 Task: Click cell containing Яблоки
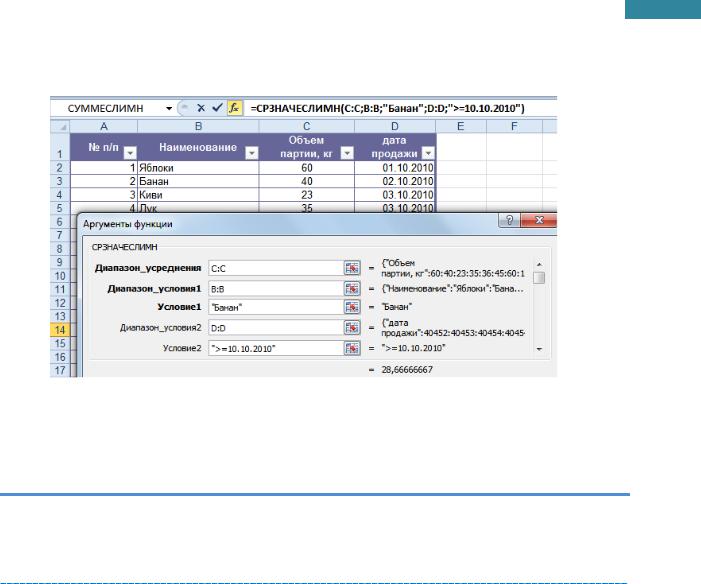click(x=198, y=168)
